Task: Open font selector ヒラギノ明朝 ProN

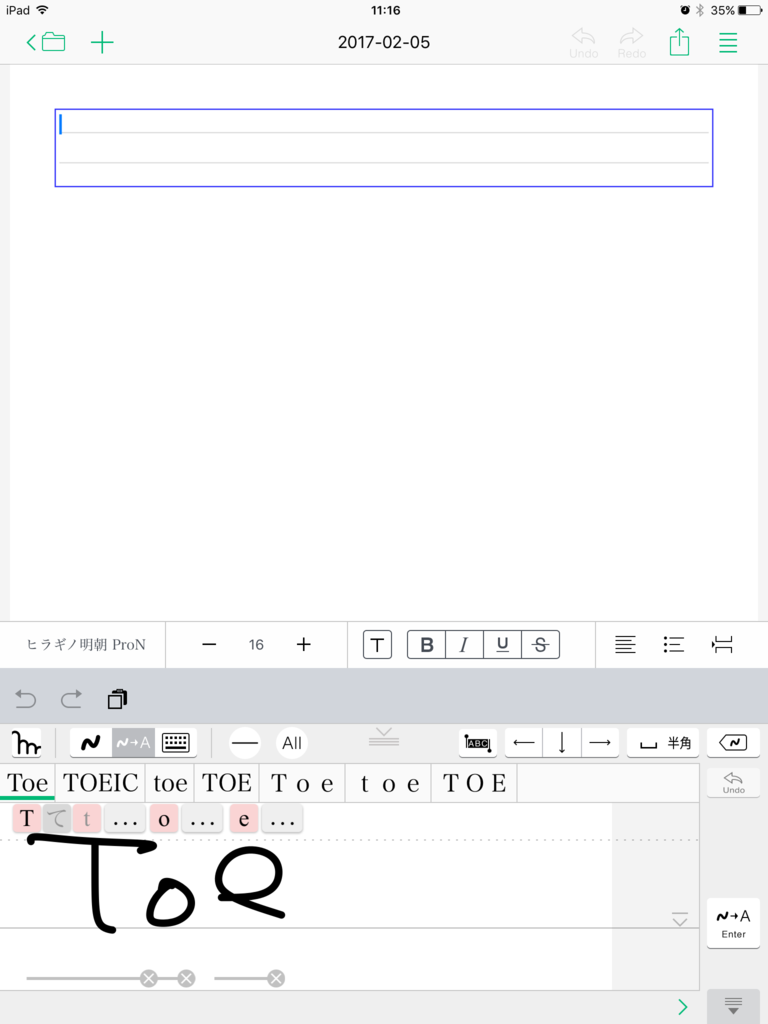Action: (86, 645)
